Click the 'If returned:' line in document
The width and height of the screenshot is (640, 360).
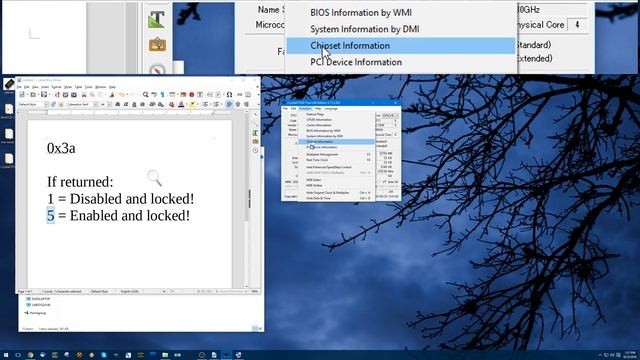(80, 182)
